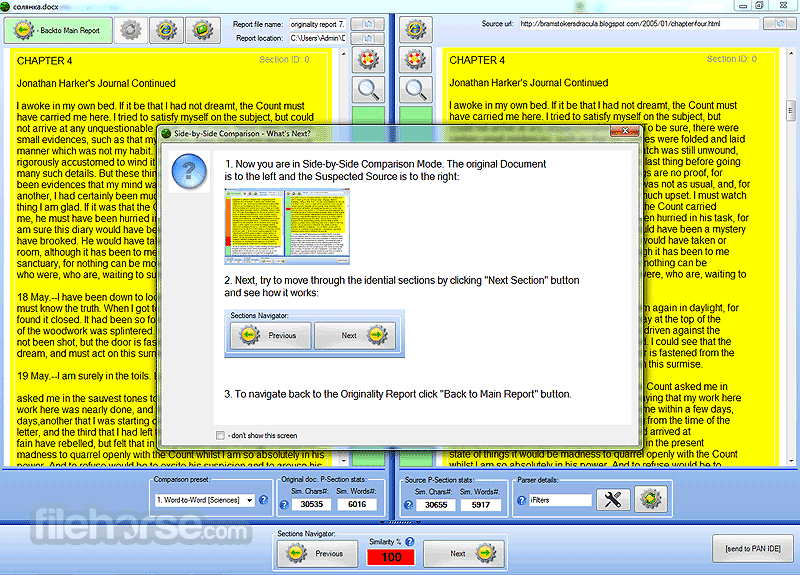Click the right magnifier search icon
Image resolution: width=800 pixels, height=575 pixels.
[x=415, y=90]
